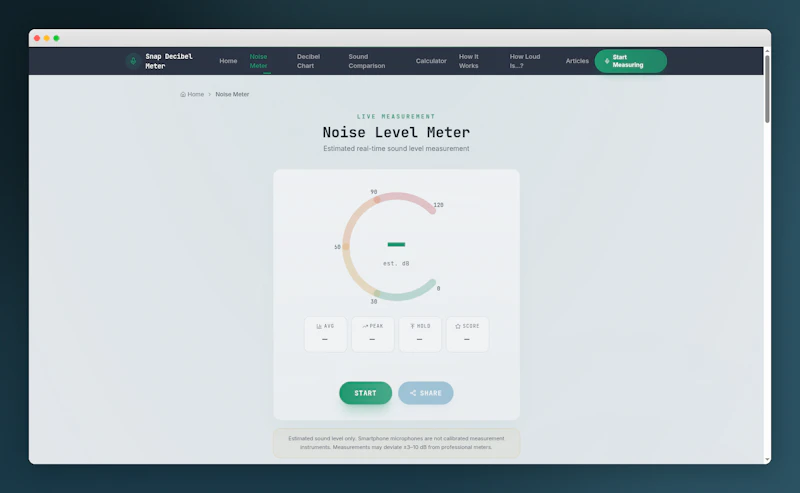Click the pin icon beside HOLD

pyautogui.click(x=412, y=326)
